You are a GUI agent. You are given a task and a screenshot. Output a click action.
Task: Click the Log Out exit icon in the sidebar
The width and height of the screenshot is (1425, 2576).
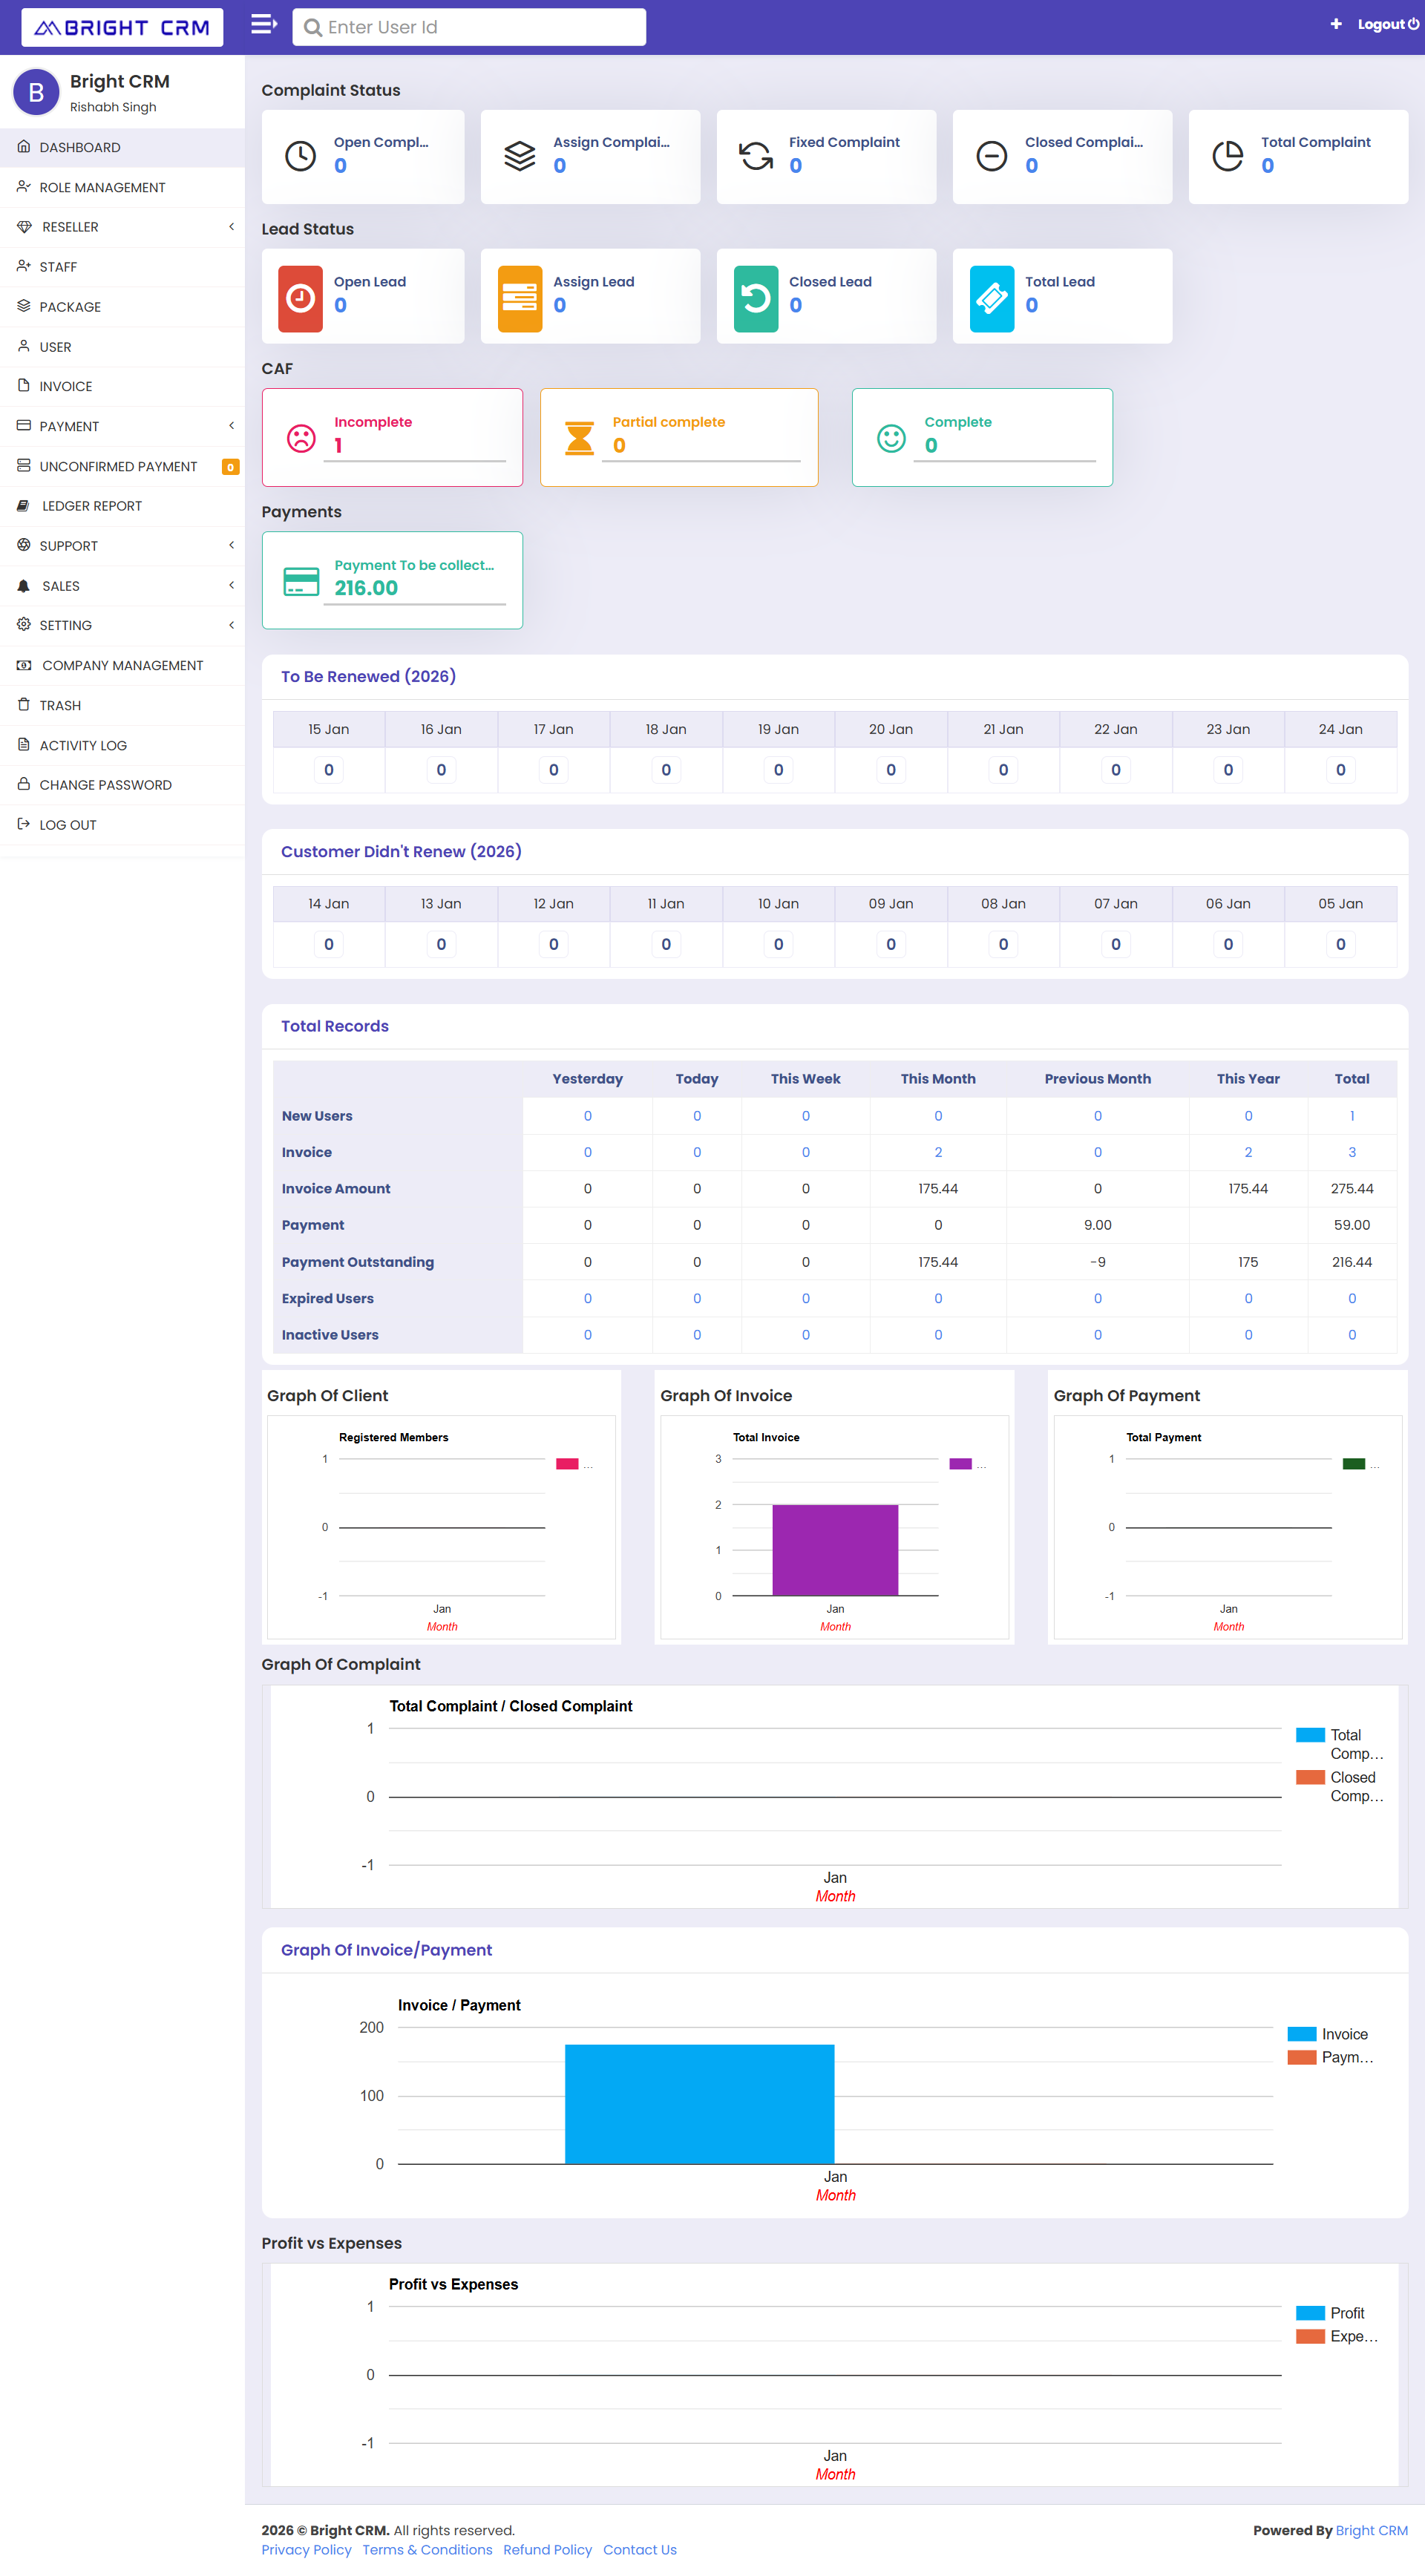(x=23, y=824)
